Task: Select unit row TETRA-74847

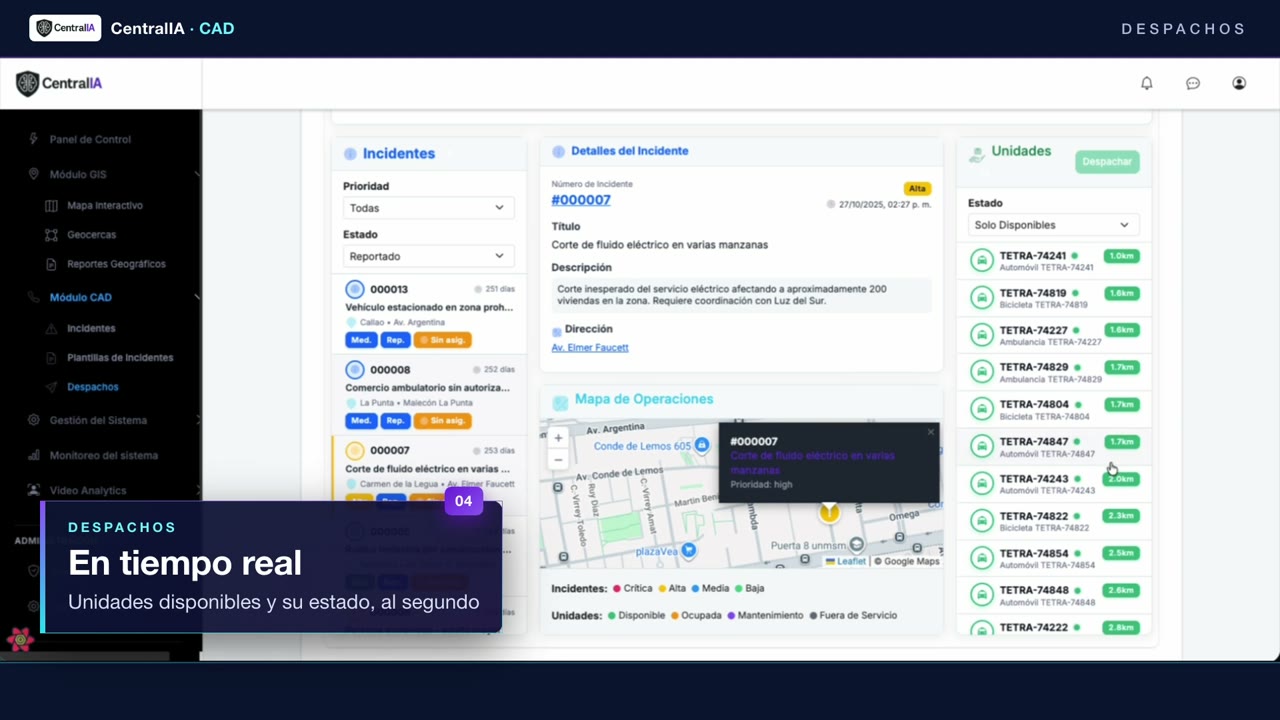Action: coord(1054,447)
